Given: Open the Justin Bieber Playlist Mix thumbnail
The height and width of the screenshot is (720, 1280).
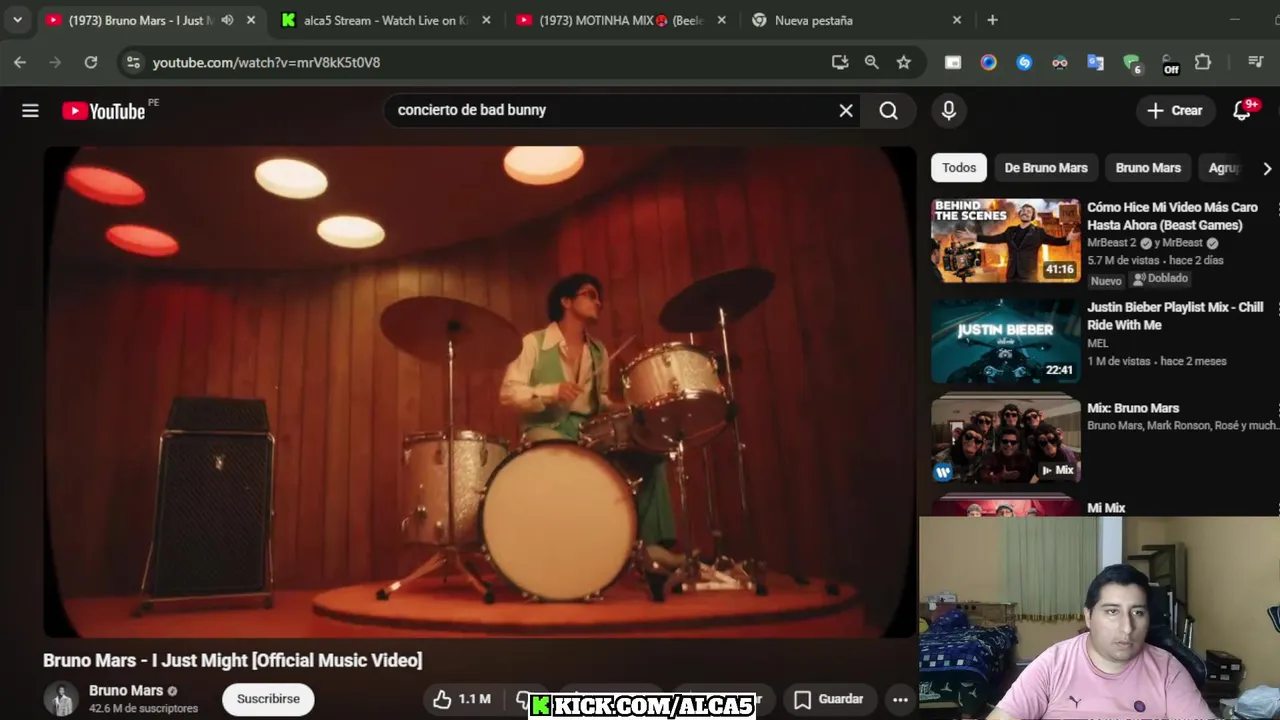Looking at the screenshot, I should tap(1005, 341).
